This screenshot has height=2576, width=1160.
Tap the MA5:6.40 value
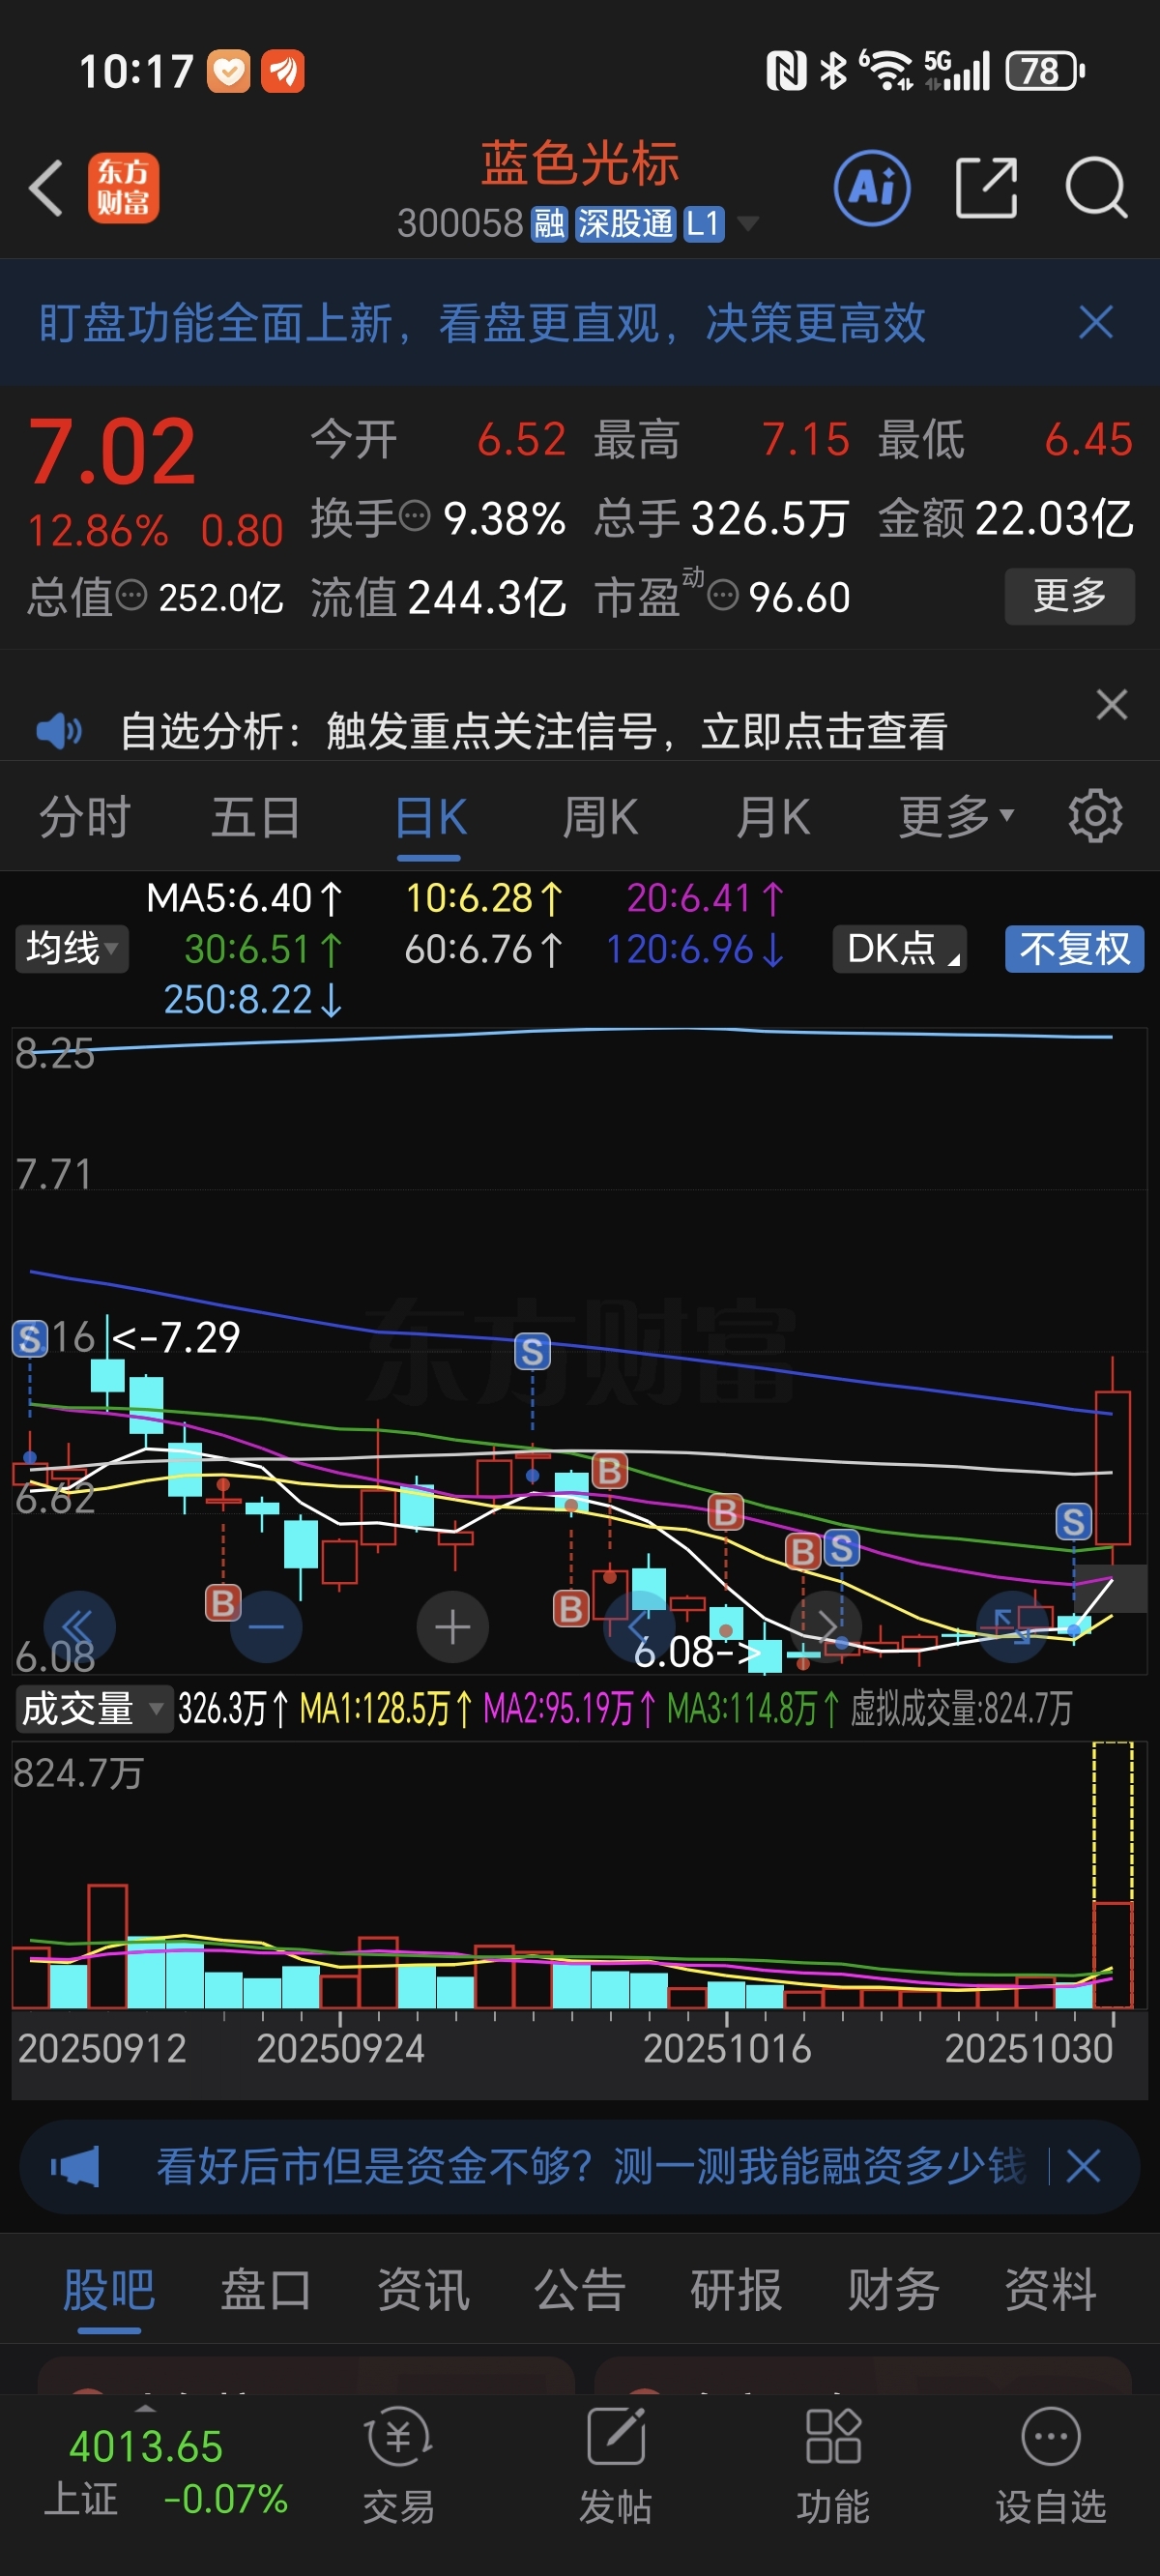click(245, 898)
